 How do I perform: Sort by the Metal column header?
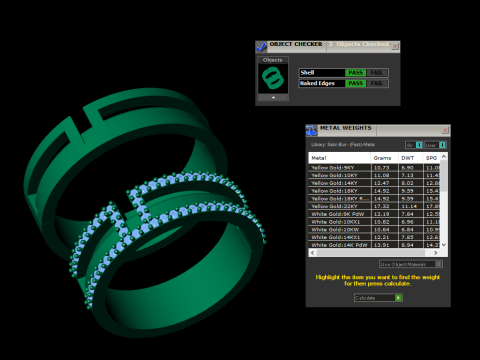[x=339, y=158]
